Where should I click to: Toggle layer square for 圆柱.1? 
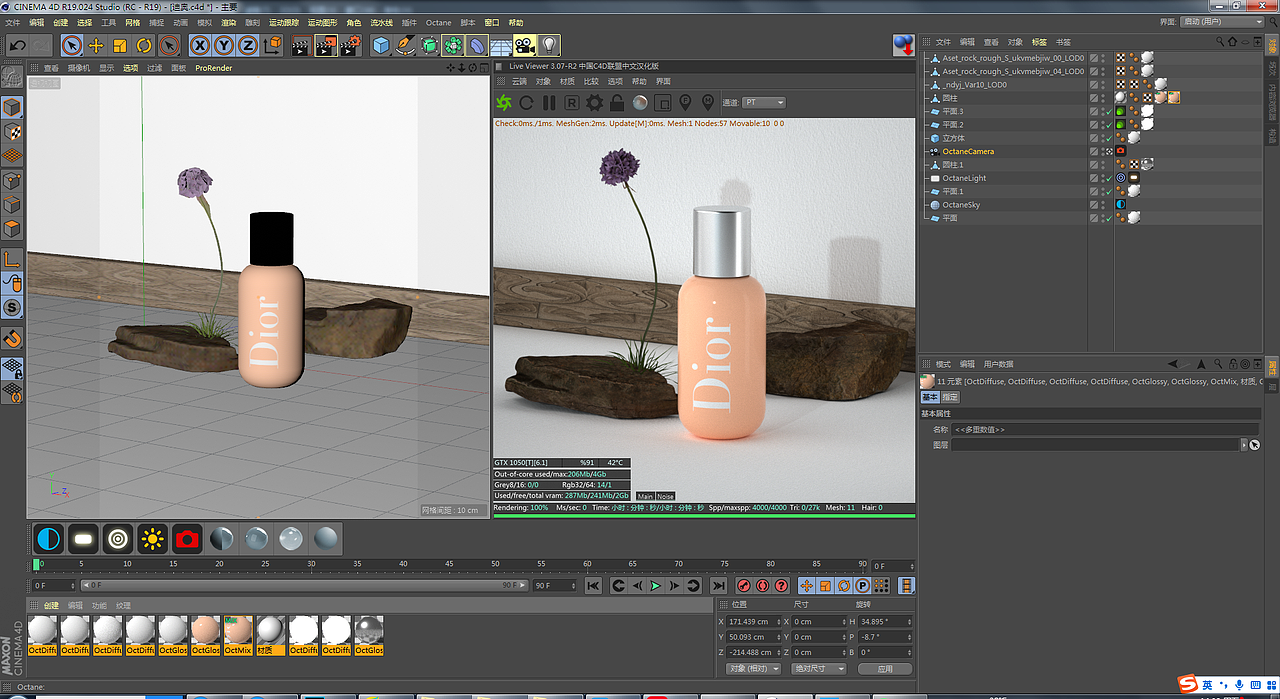coord(1093,165)
